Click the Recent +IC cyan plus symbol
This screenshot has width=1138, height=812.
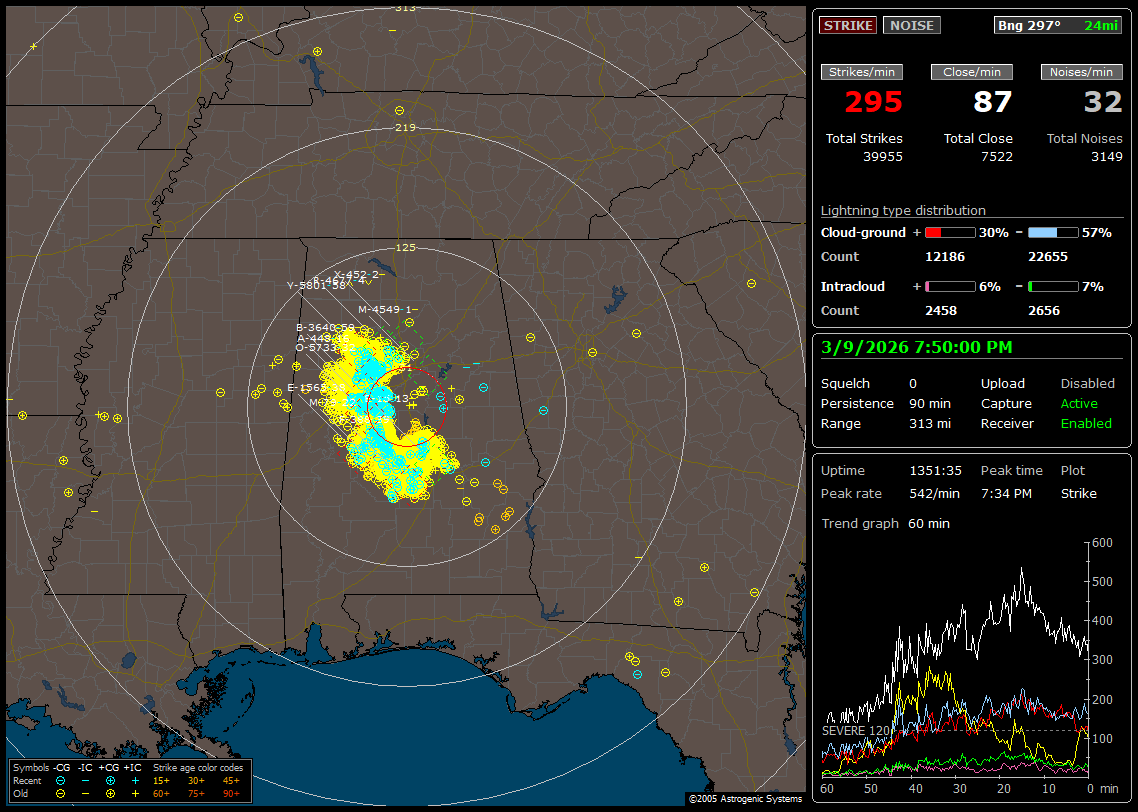tap(135, 780)
